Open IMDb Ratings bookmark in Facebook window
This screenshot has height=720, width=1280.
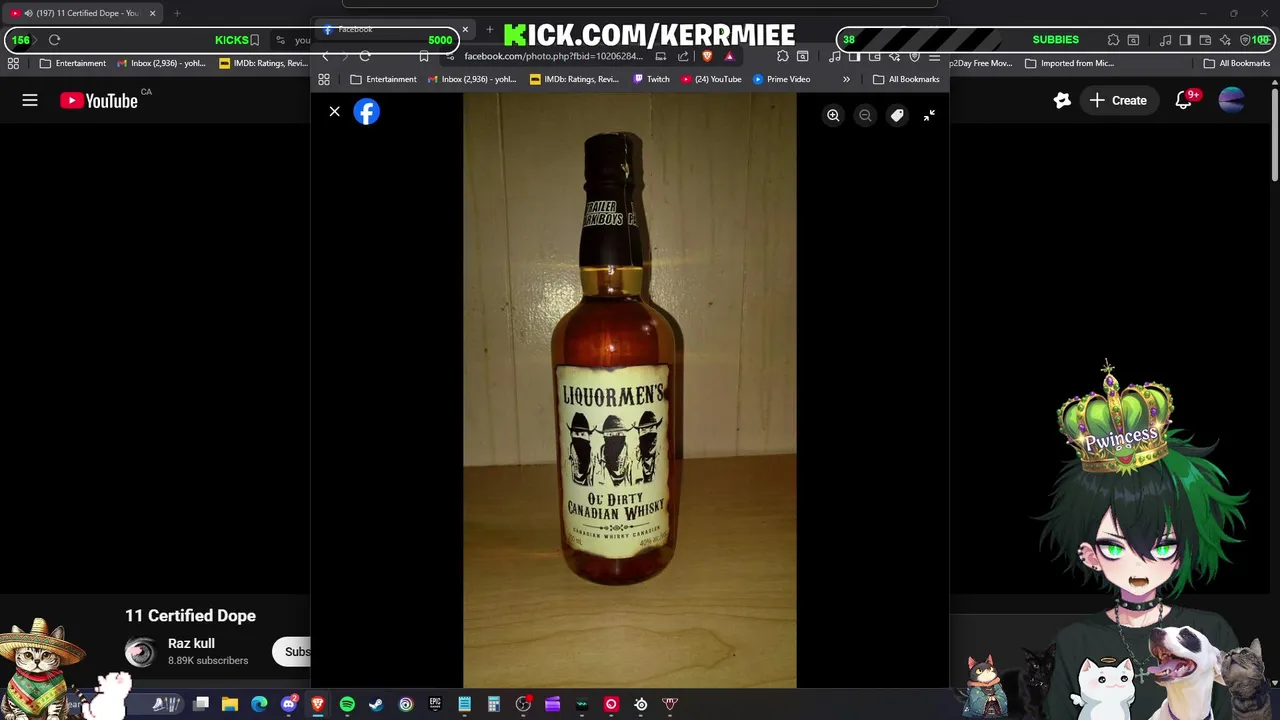[574, 79]
